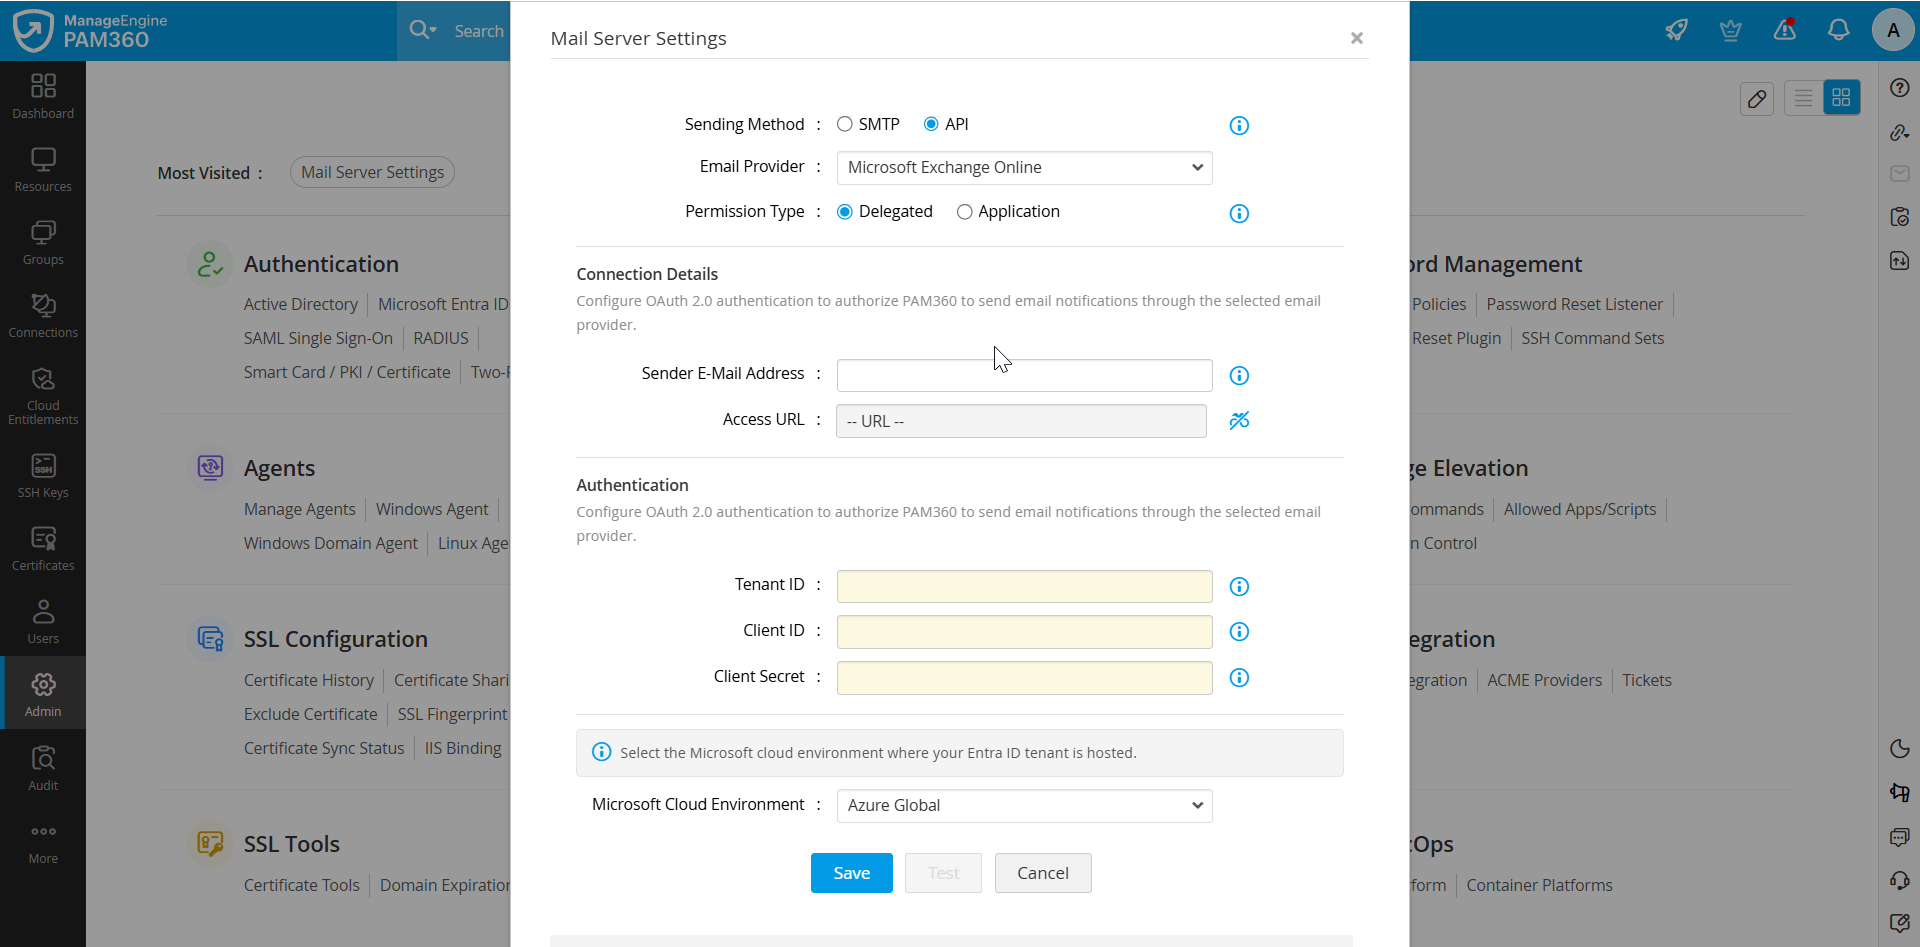This screenshot has width=1920, height=947.
Task: Open Manage Agents link
Action: (x=300, y=509)
